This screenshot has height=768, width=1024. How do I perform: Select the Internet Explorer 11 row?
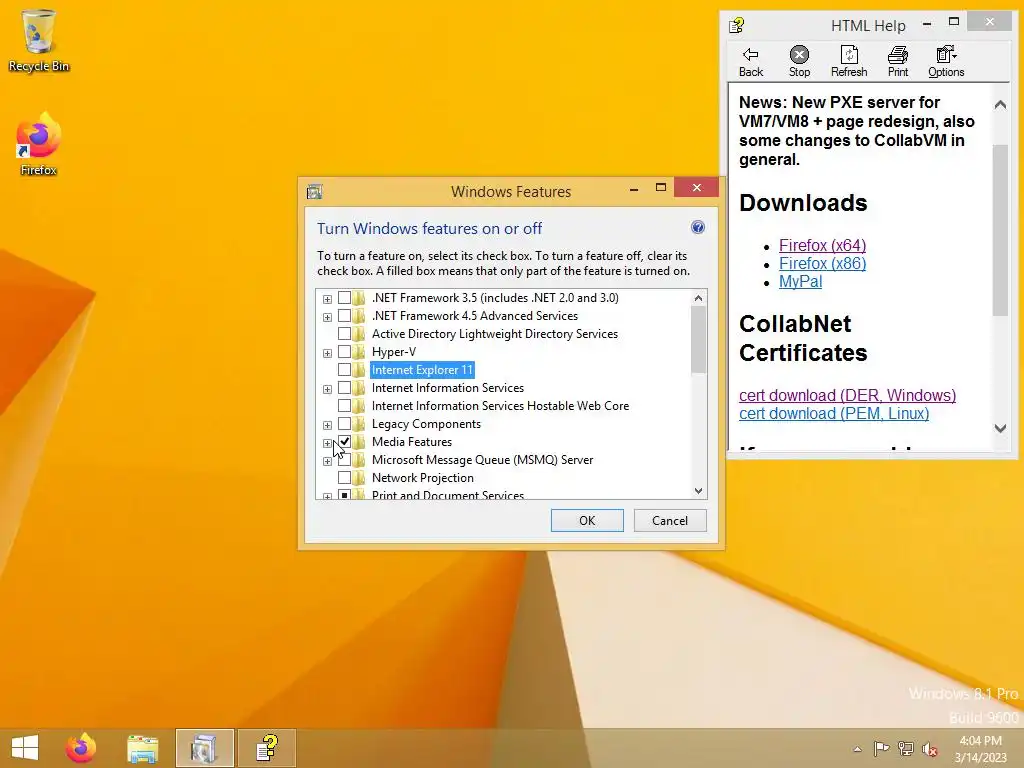(422, 370)
